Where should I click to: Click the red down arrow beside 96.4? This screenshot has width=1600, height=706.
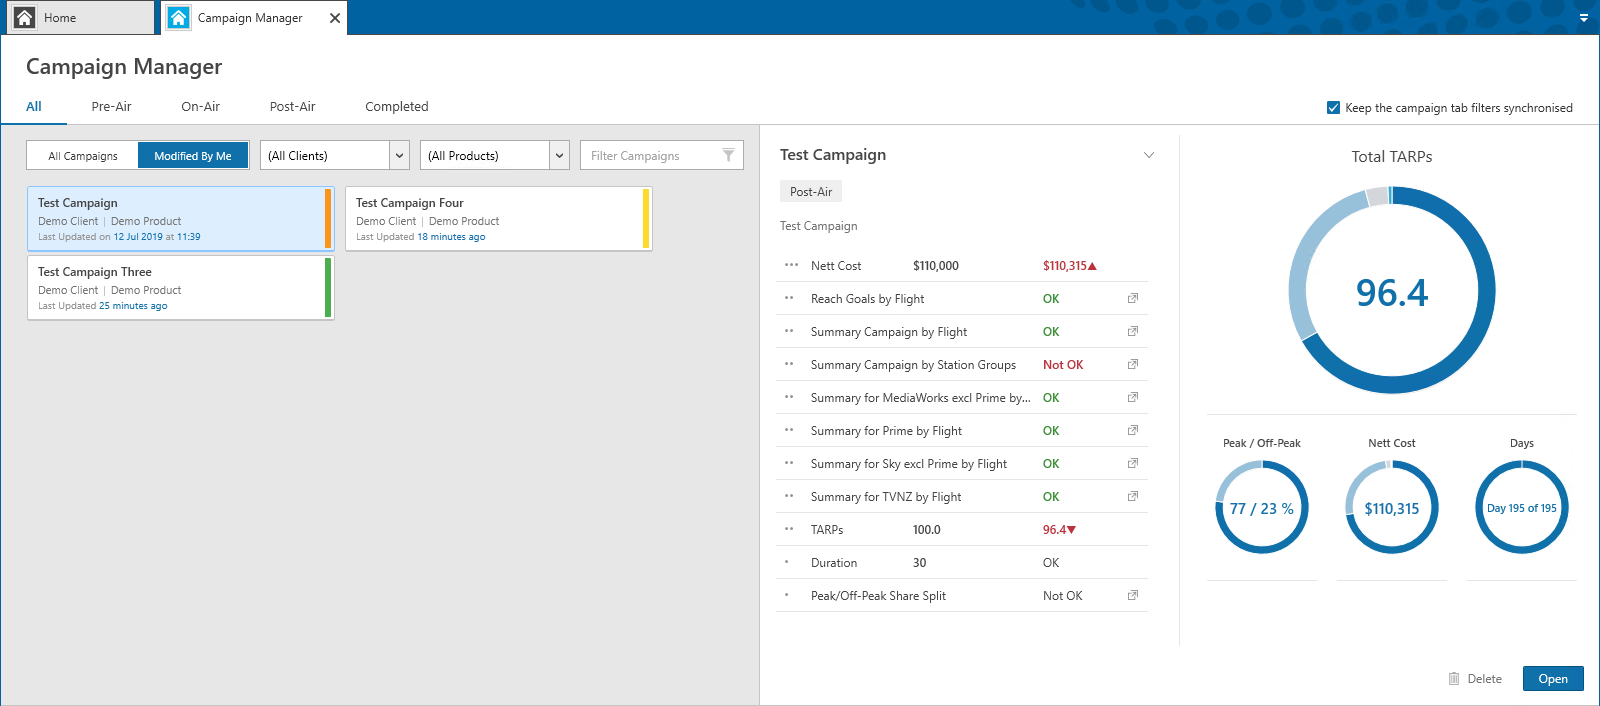click(1071, 530)
